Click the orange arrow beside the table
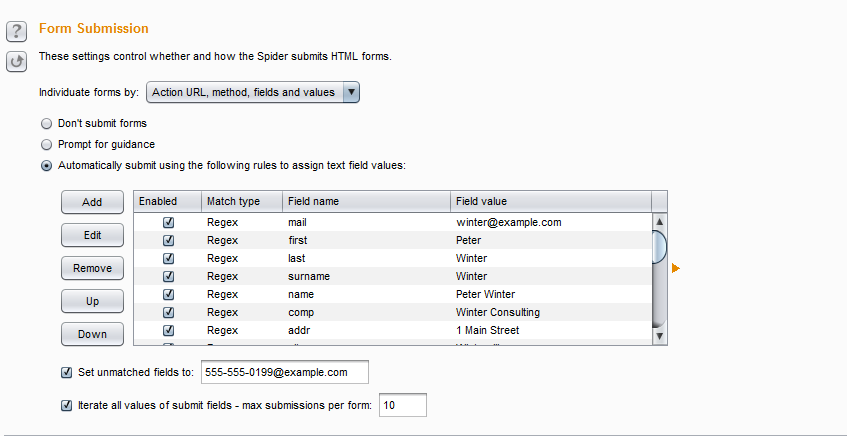 676,268
